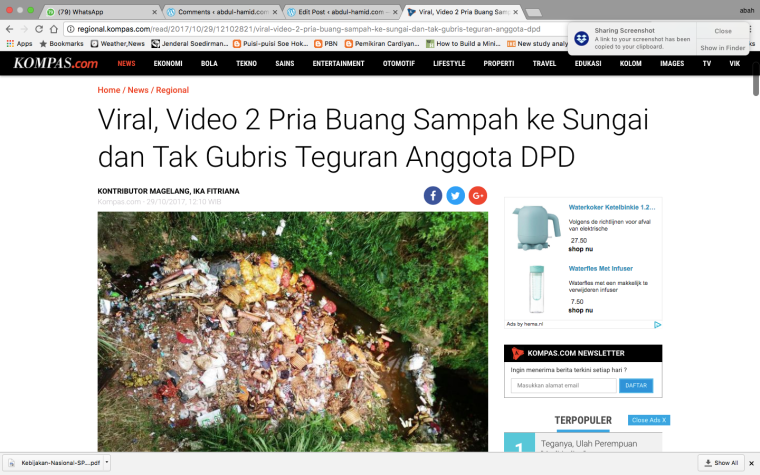
Task: Share article on Facebook icon
Action: (x=433, y=195)
